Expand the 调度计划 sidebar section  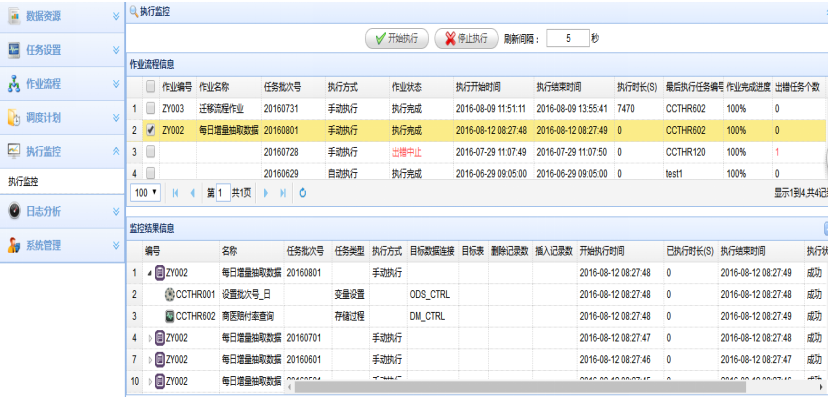point(116,118)
